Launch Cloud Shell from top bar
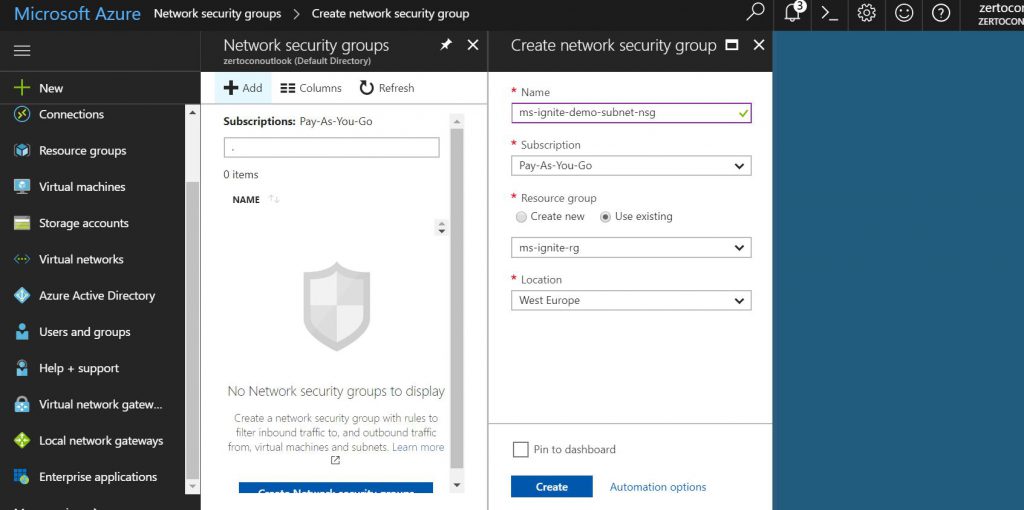The image size is (1024, 510). click(829, 13)
